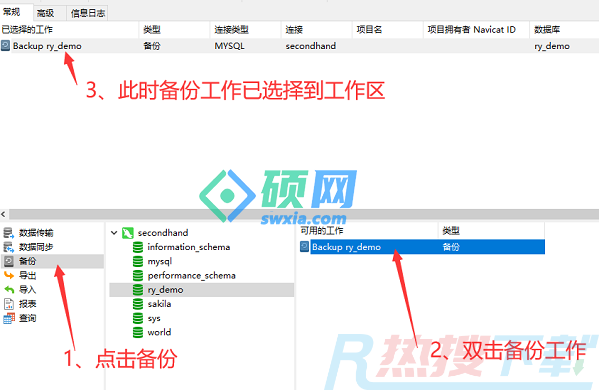
Task: Click the 备份 type cell in selected jobs
Action: tap(152, 46)
